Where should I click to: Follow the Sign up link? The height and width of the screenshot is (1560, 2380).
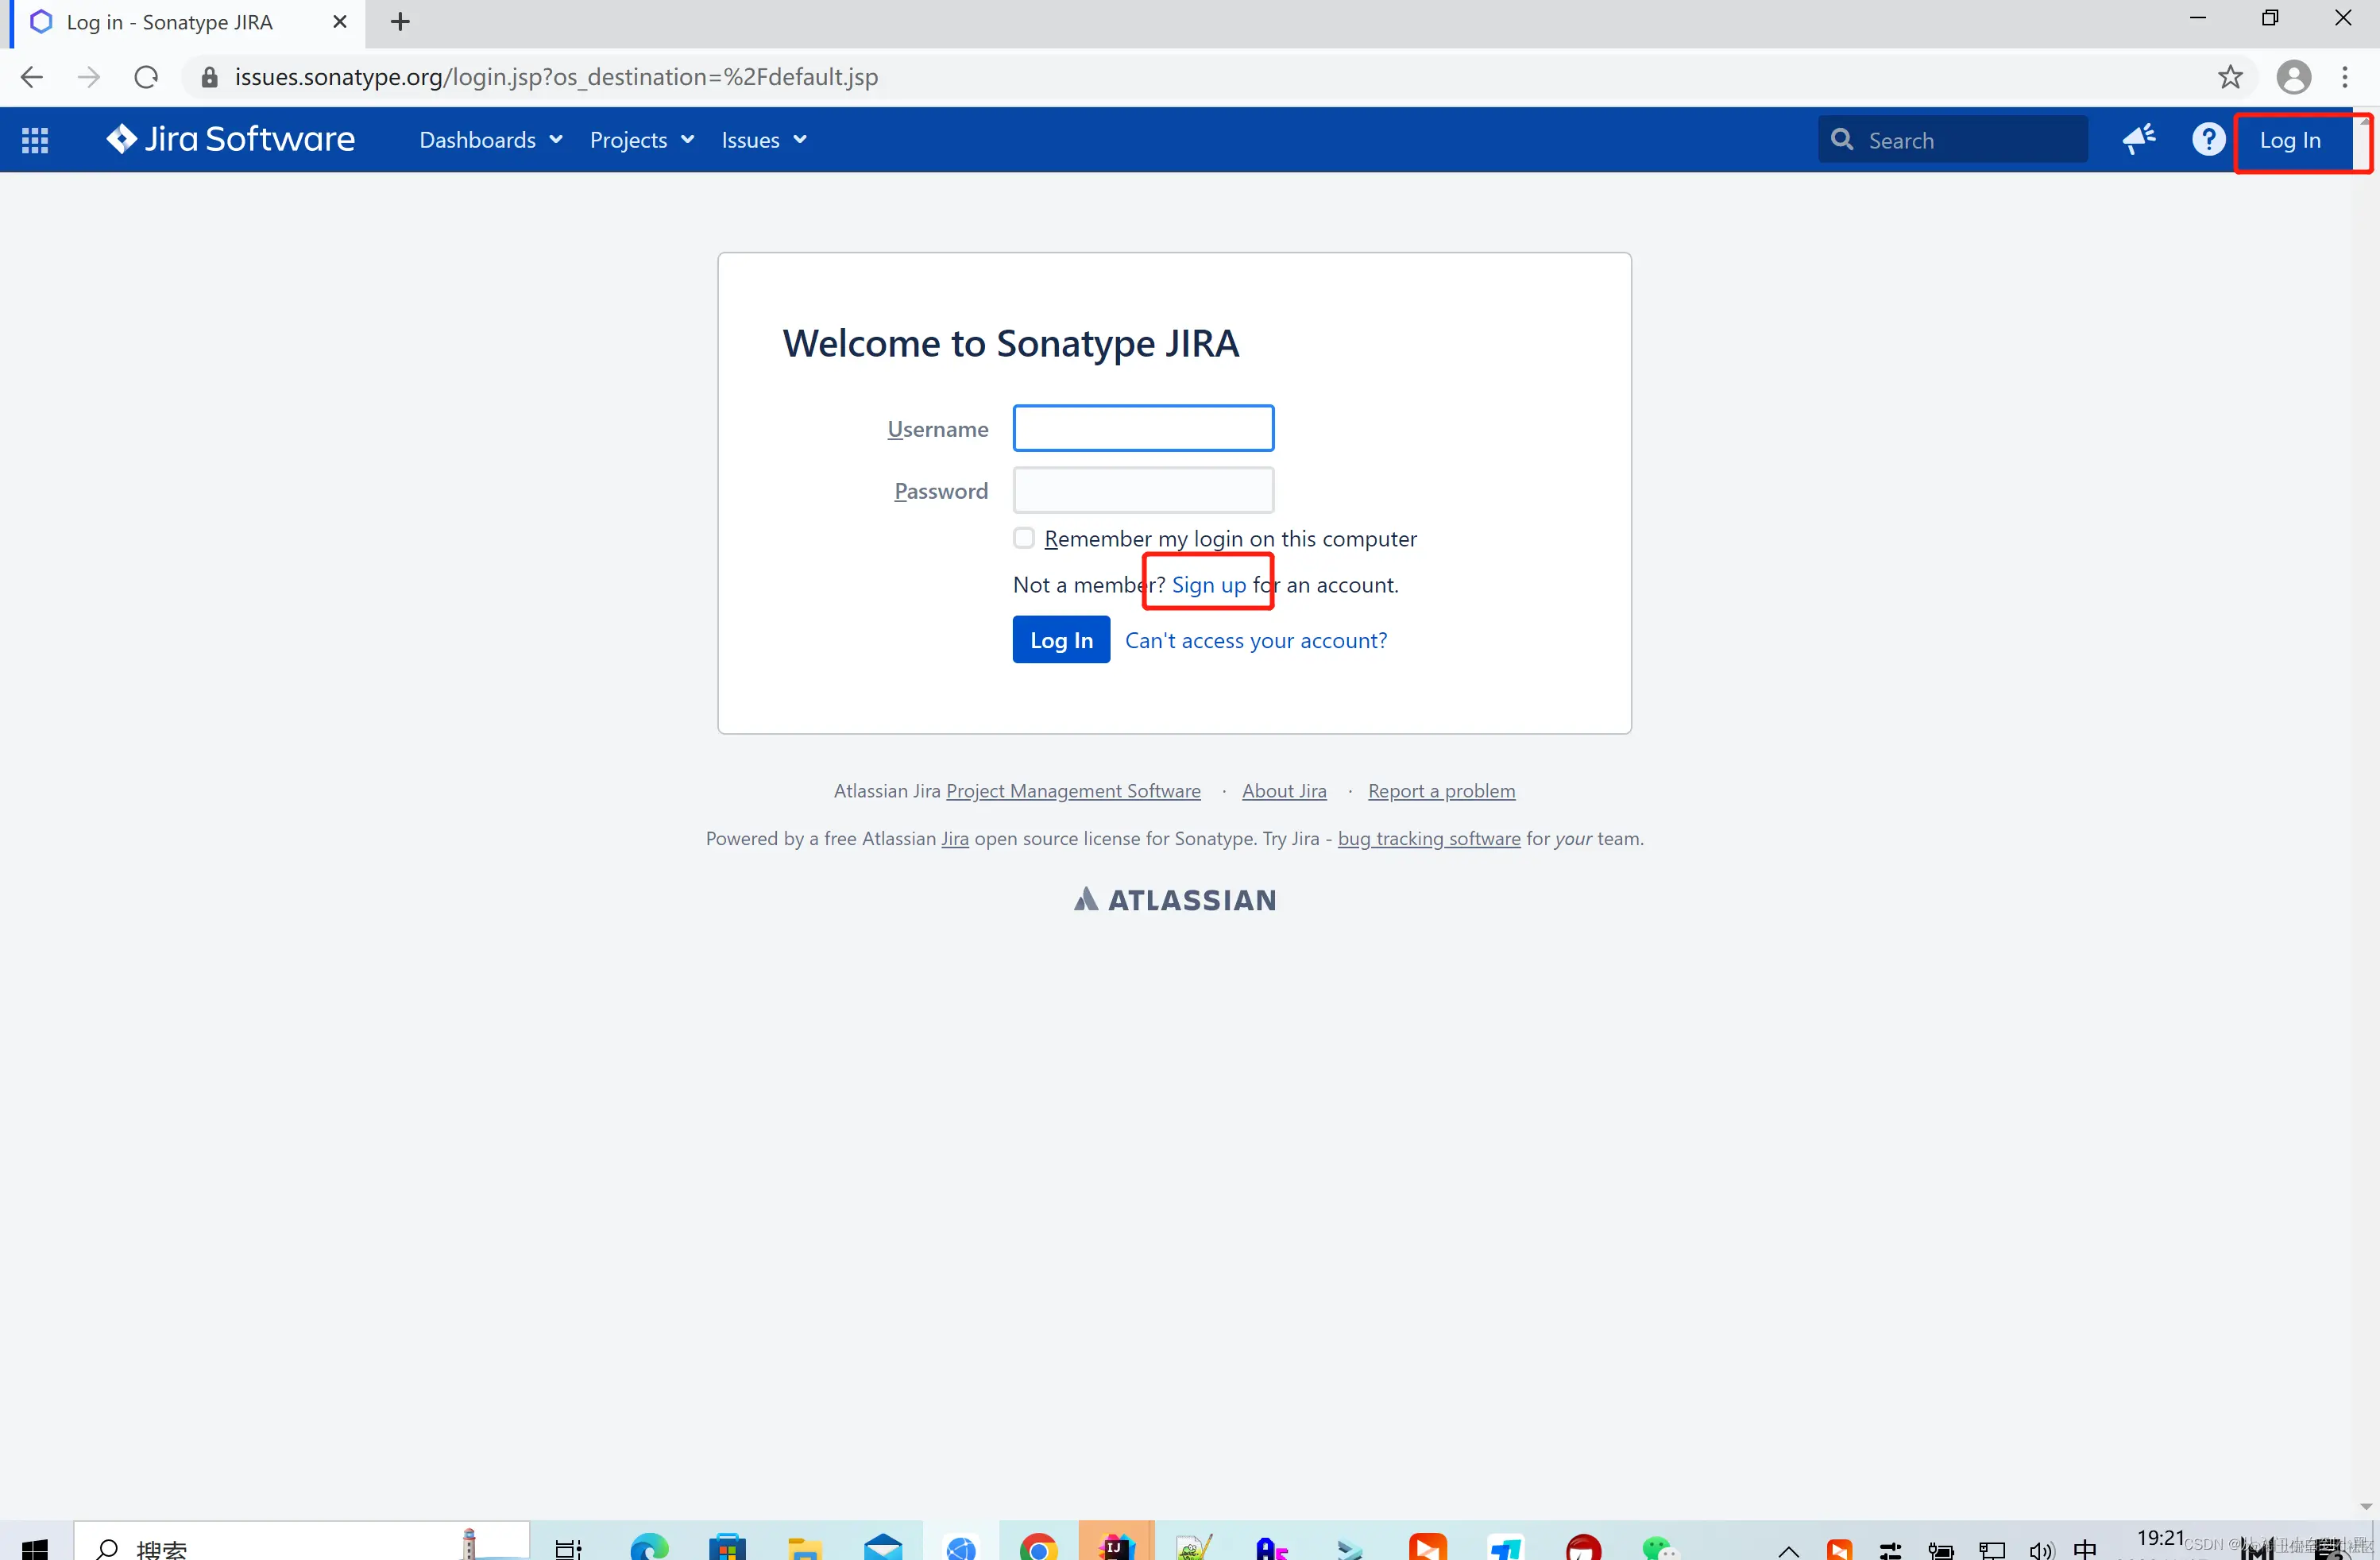click(x=1209, y=585)
